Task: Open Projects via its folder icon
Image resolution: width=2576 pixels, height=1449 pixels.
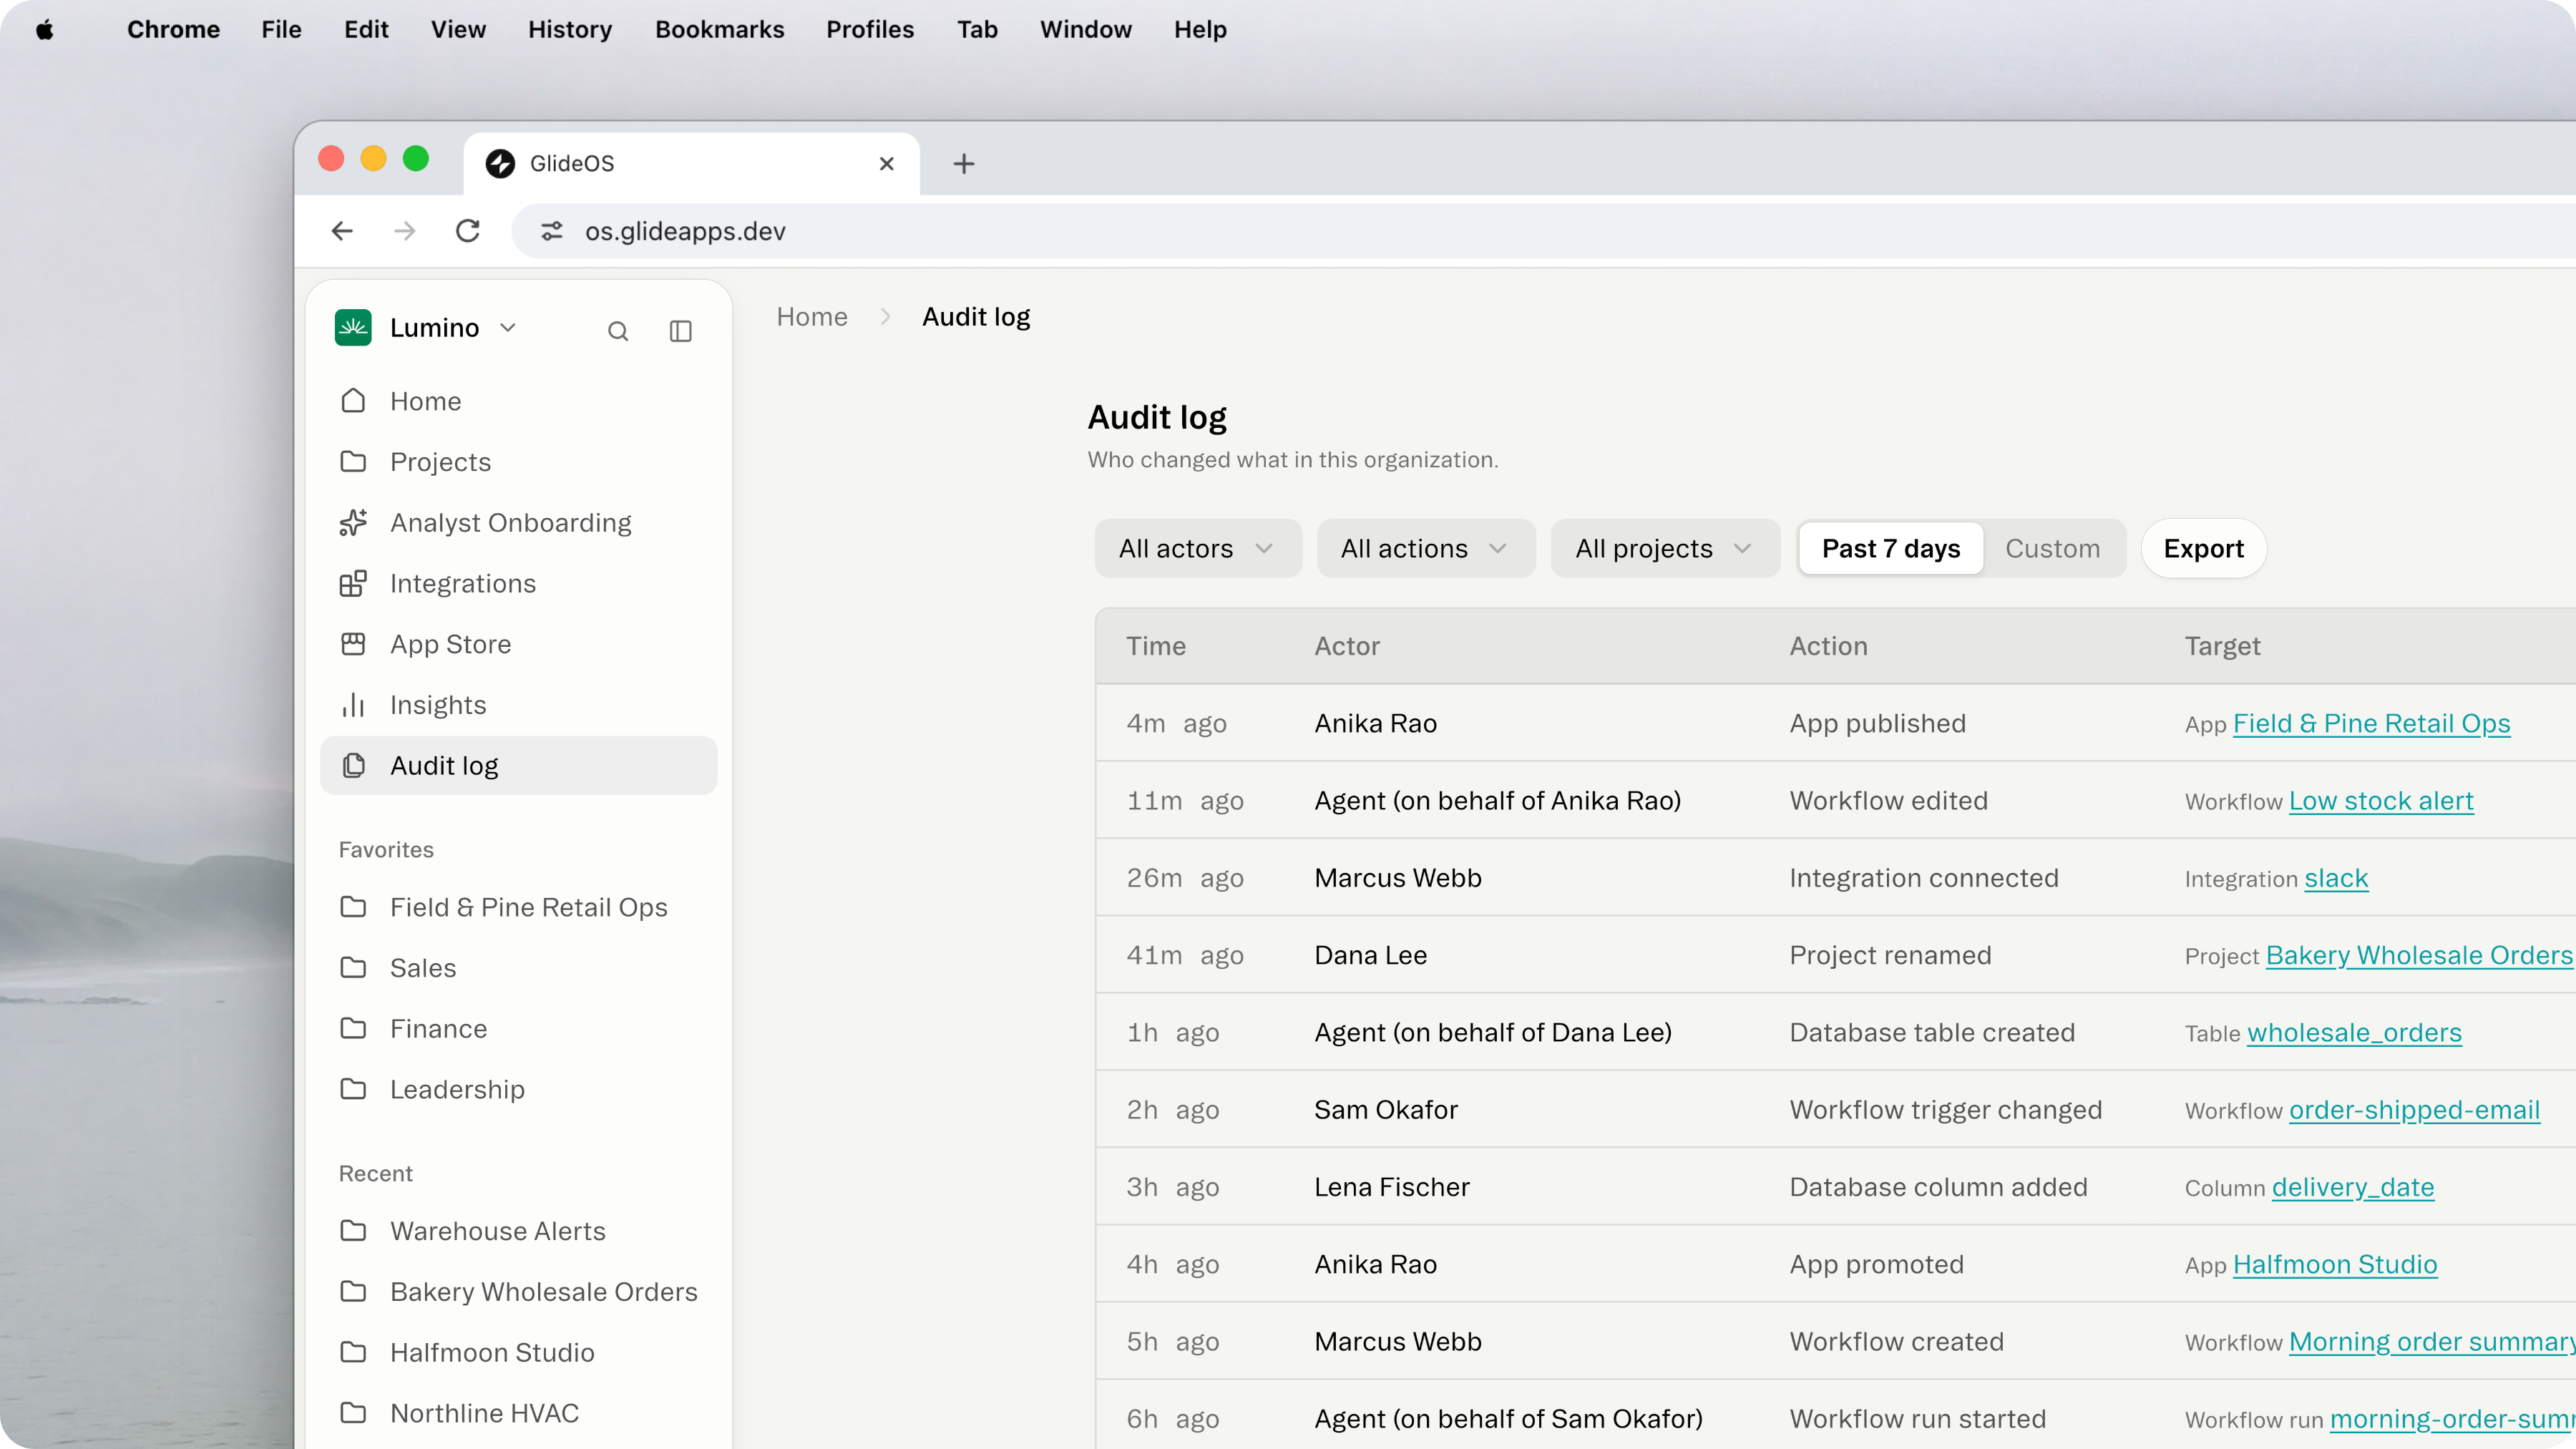Action: (x=353, y=462)
